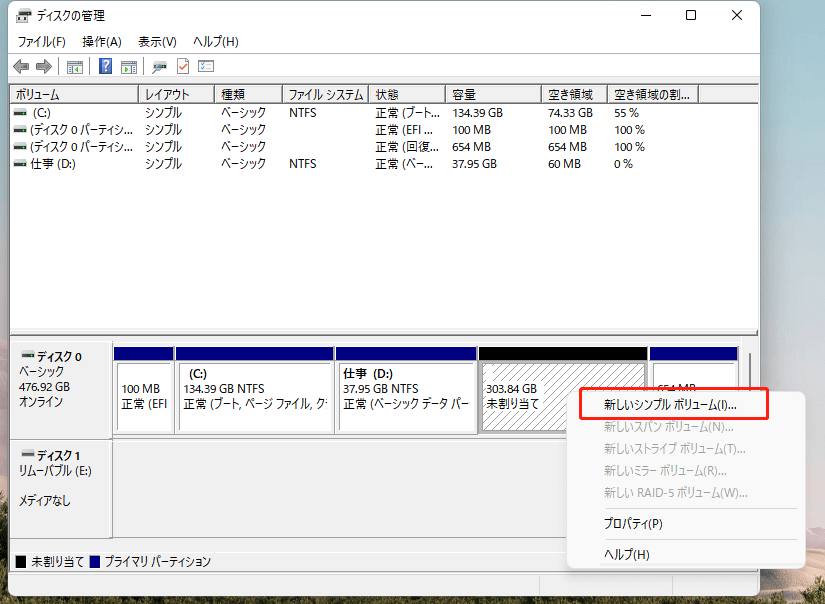
Task: Select 新しいシンプル ボリューム(I)... from context menu
Action: [x=670, y=405]
